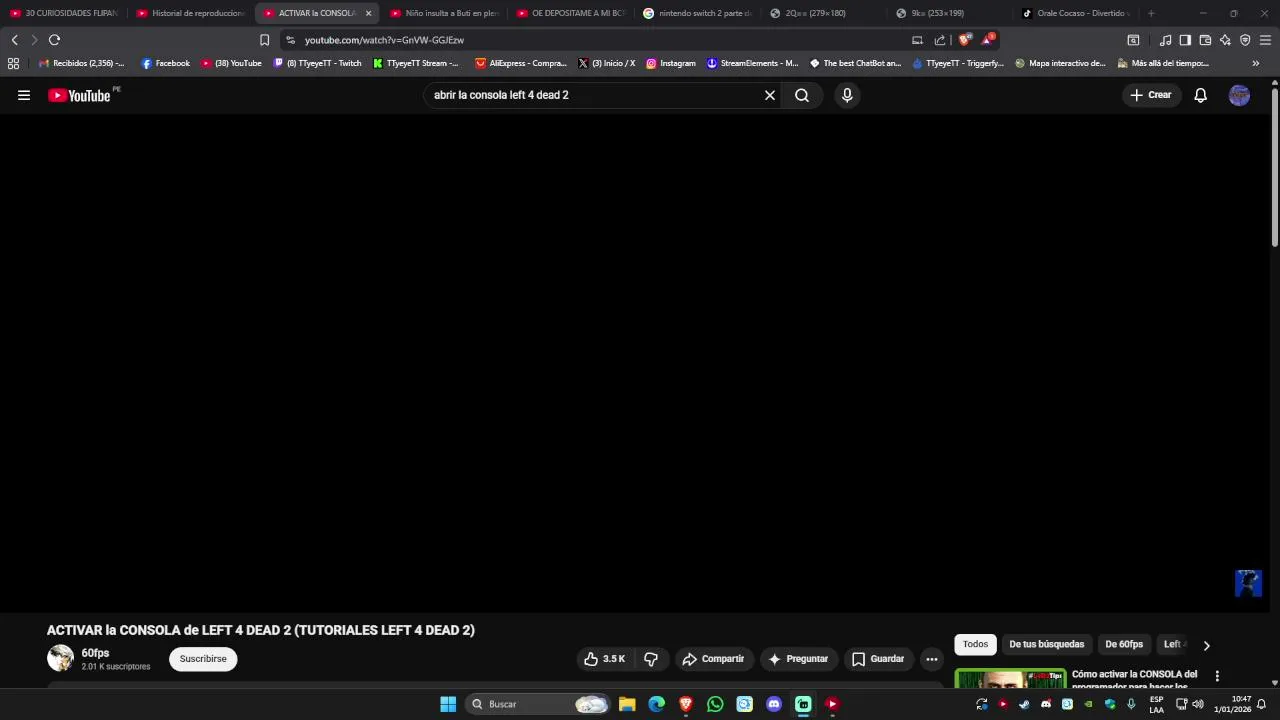Open a new browser tab

pyautogui.click(x=1151, y=13)
